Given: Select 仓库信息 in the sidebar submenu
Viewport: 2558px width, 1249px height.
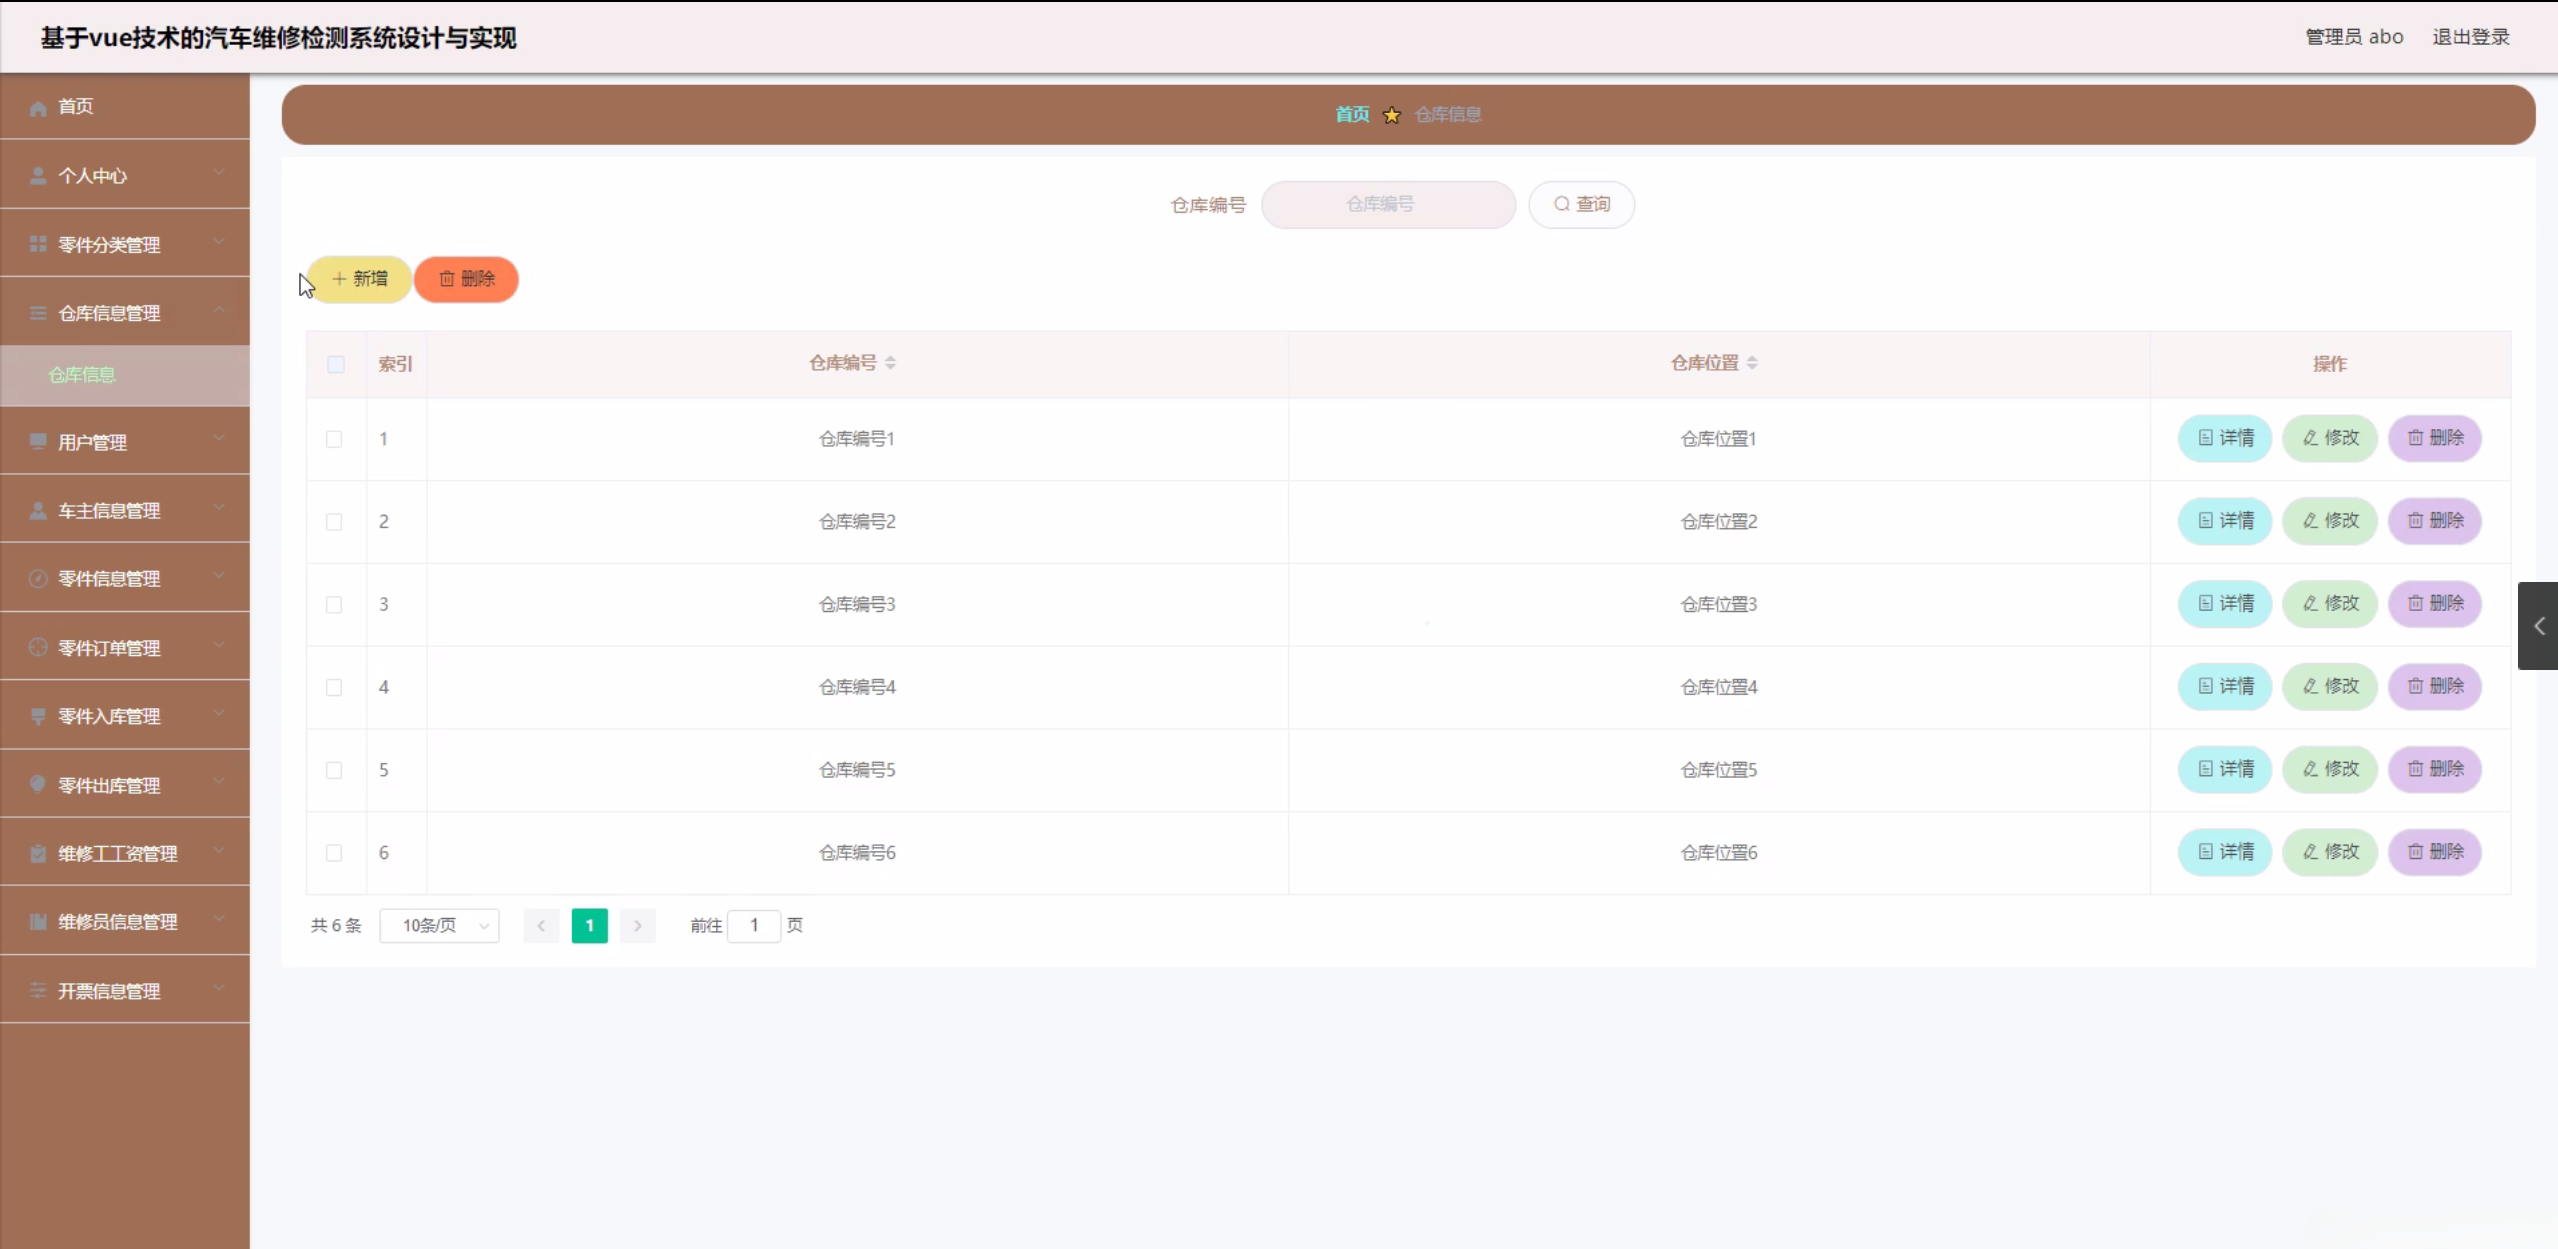Looking at the screenshot, I should click(83, 375).
